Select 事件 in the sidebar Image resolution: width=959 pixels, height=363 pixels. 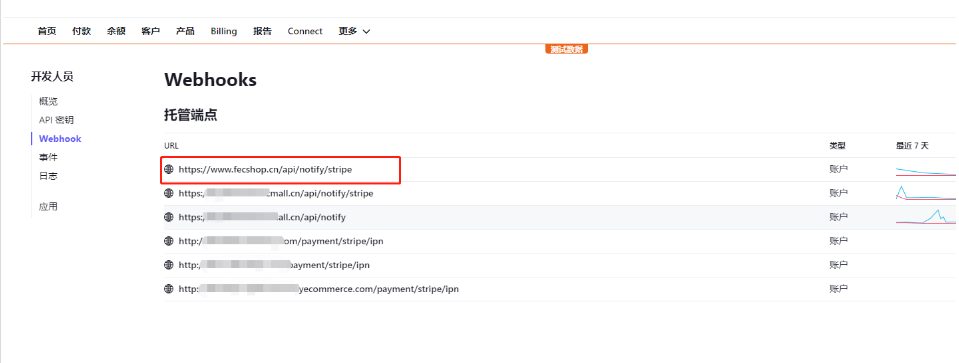48,158
